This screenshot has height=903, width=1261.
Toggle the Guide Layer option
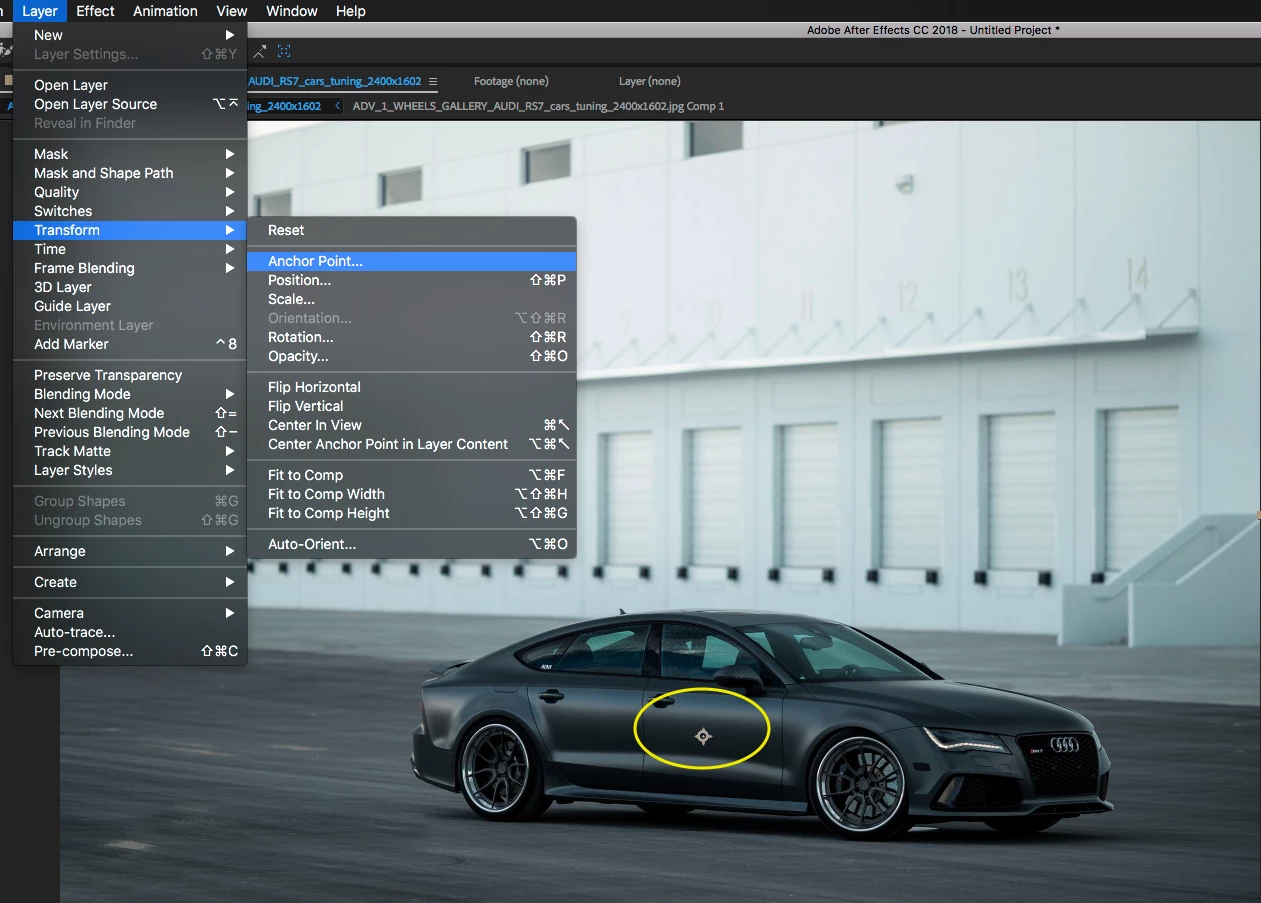click(130, 306)
